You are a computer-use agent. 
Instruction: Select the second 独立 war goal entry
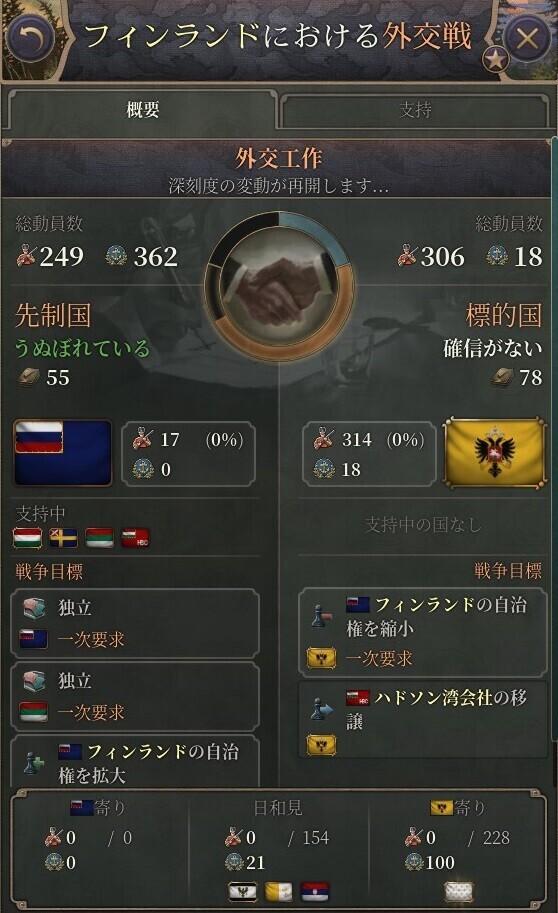135,696
